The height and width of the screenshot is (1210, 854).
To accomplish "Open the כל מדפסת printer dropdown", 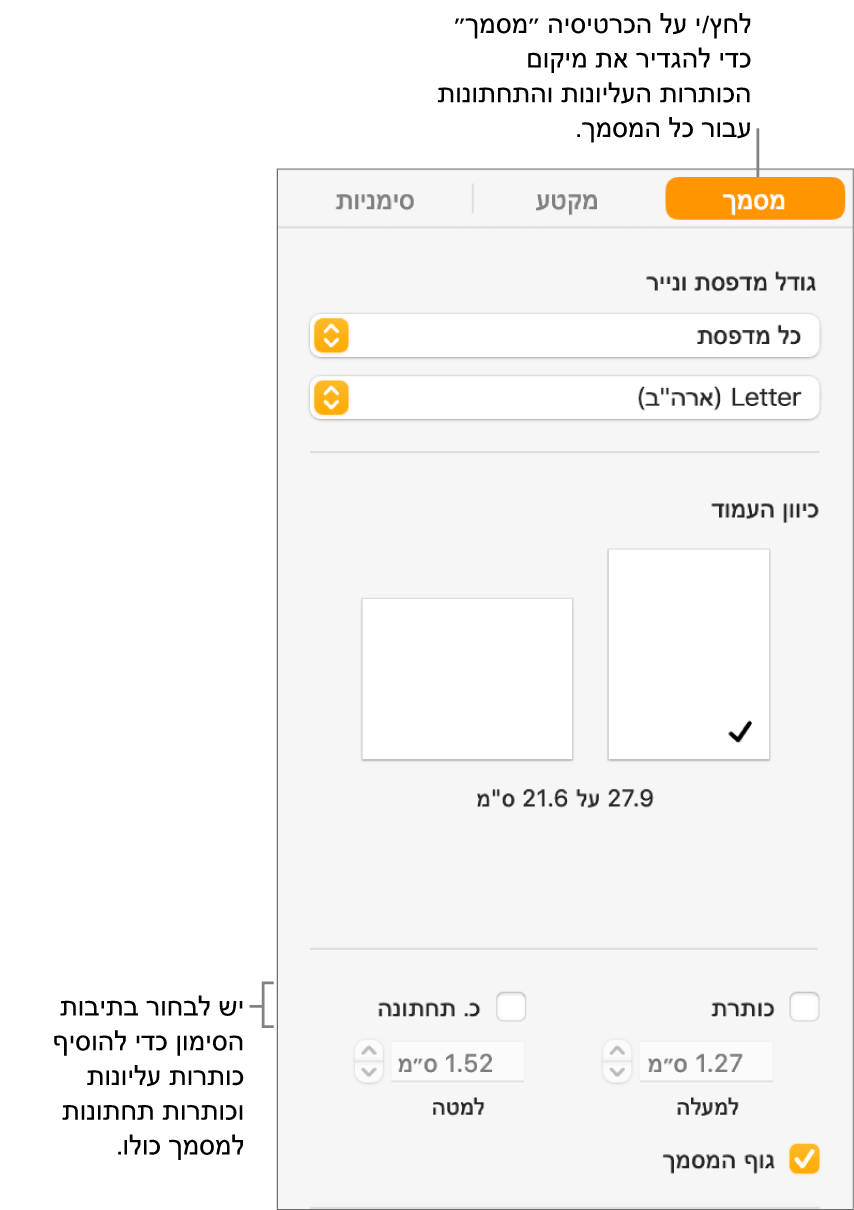I will pyautogui.click(x=565, y=336).
